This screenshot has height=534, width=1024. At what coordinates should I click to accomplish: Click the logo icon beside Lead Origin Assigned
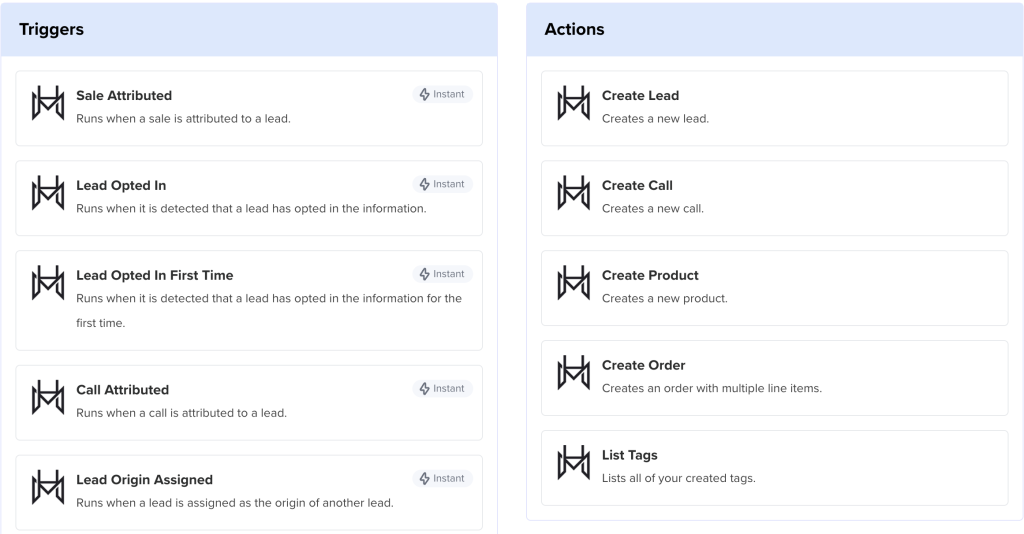click(47, 488)
